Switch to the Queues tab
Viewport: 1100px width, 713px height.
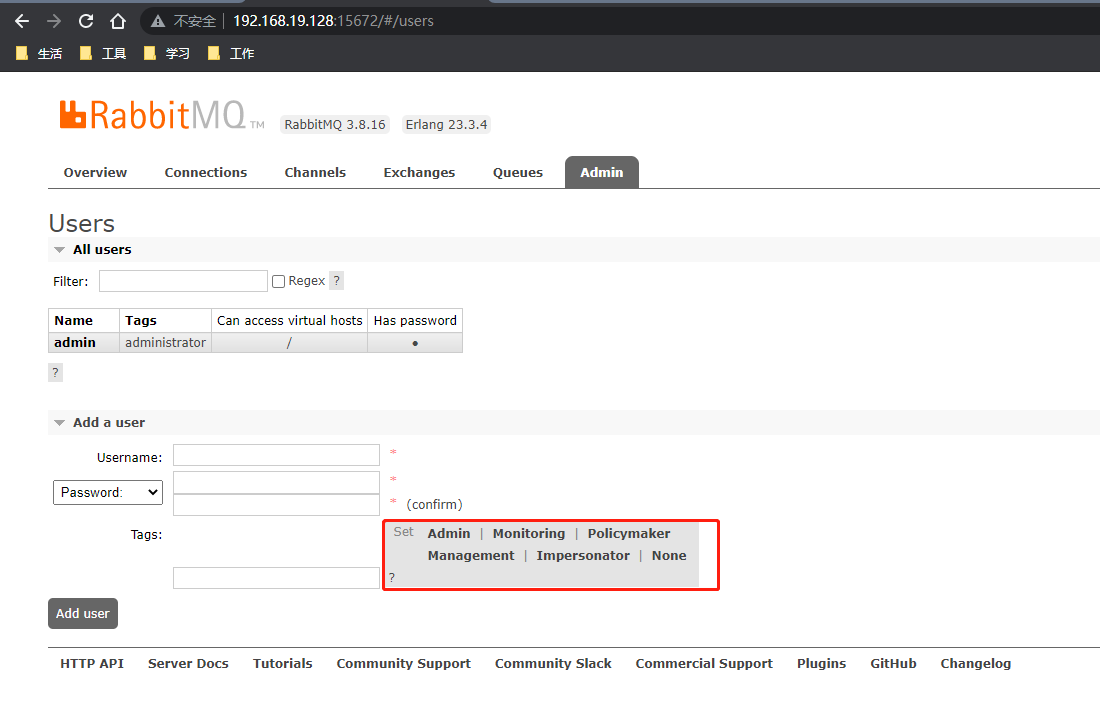tap(518, 173)
